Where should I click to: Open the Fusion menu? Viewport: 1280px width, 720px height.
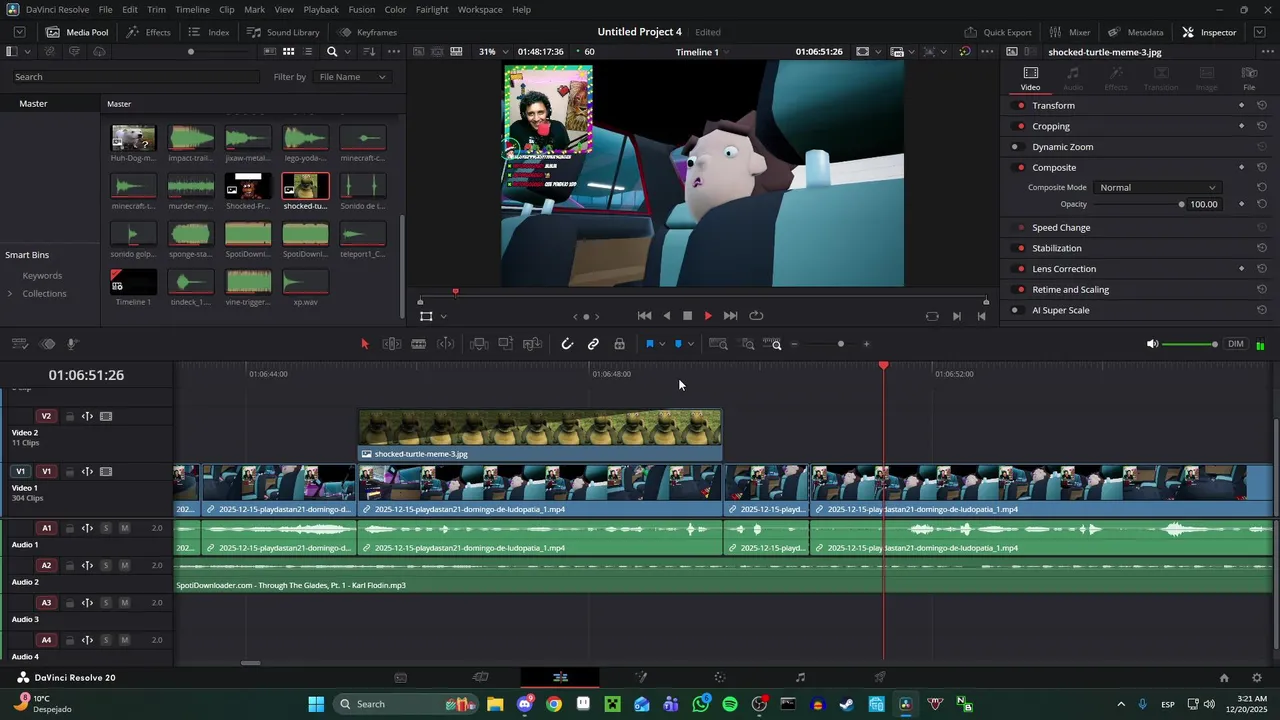[362, 9]
